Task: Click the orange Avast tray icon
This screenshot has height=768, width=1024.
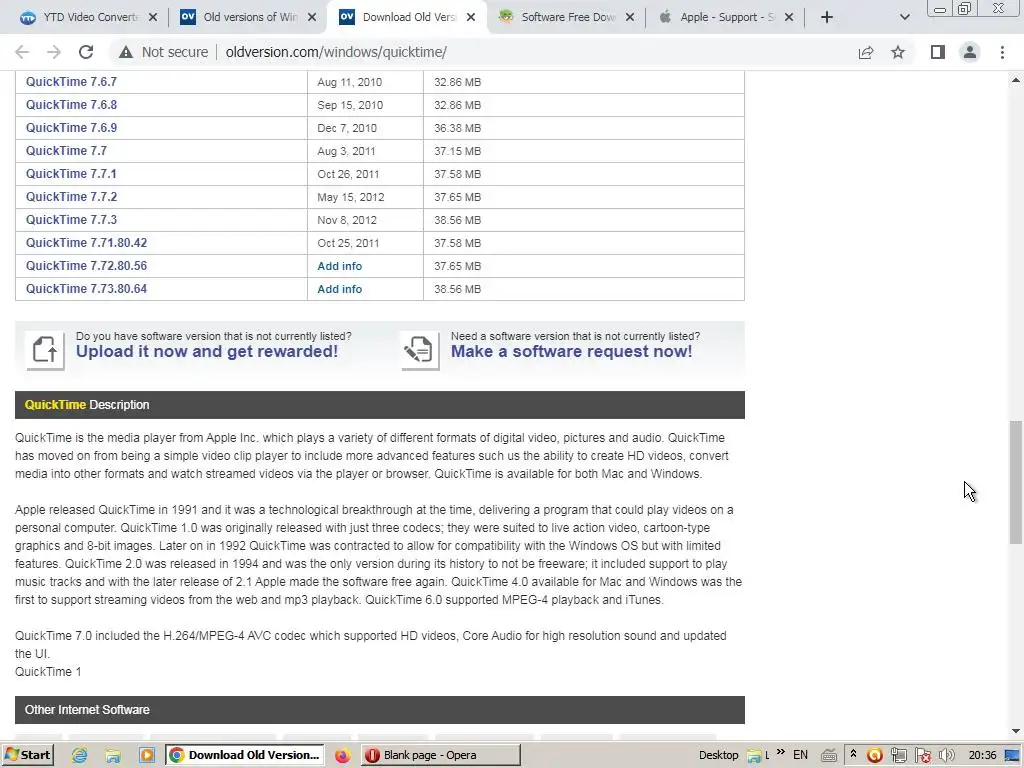Action: [874, 756]
